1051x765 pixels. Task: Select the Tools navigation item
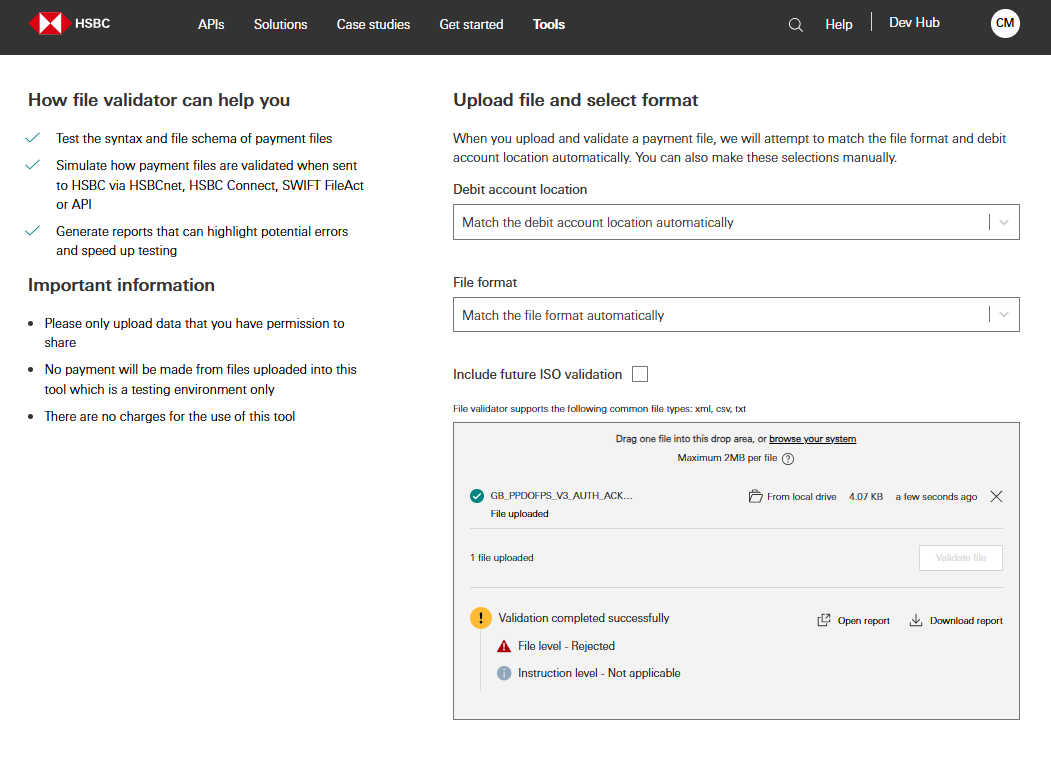[x=549, y=24]
